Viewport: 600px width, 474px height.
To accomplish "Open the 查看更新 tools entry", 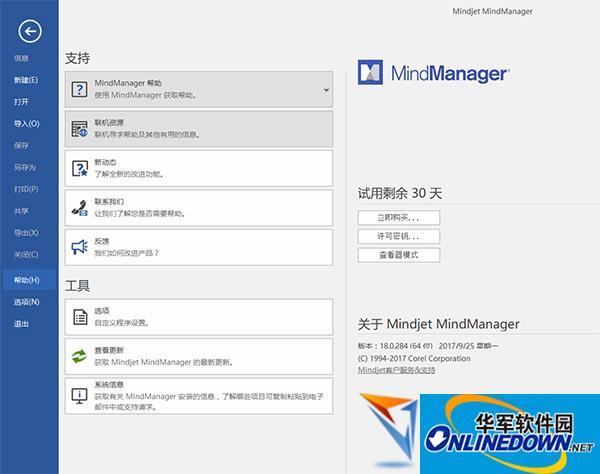I will pyautogui.click(x=199, y=357).
